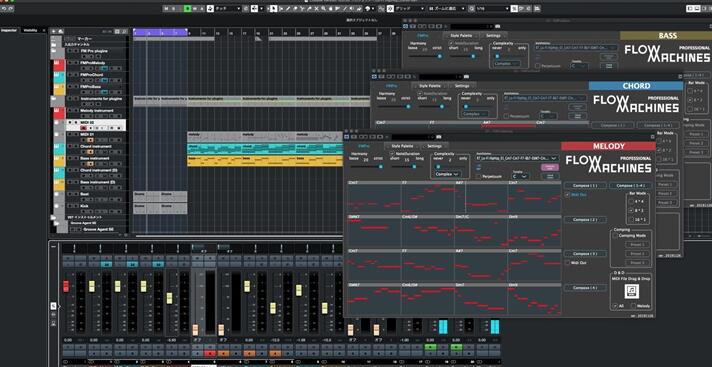Viewport: 712px width, 367px height.
Task: Enable Midi Out checkbox in Melody plugin
Action: (567, 263)
